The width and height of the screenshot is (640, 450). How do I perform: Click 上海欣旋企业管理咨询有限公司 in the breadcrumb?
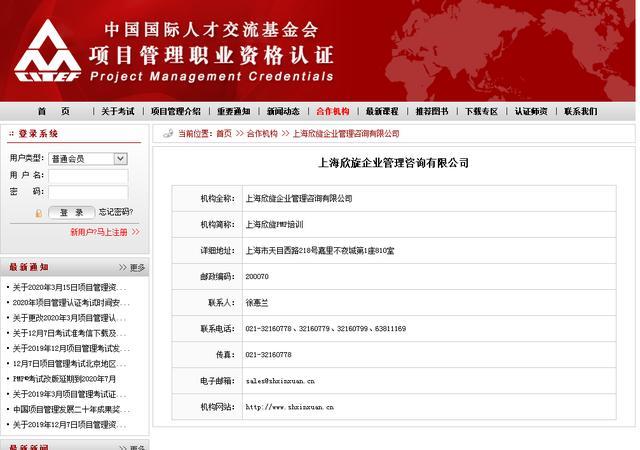(x=346, y=134)
